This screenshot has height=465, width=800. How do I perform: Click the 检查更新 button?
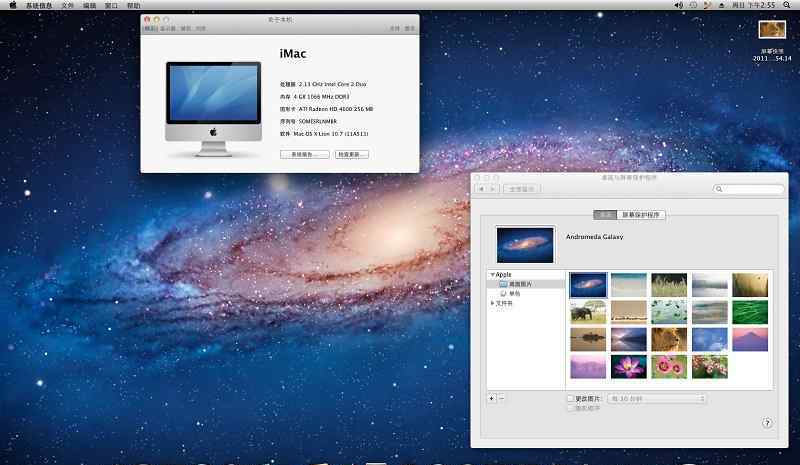point(351,154)
